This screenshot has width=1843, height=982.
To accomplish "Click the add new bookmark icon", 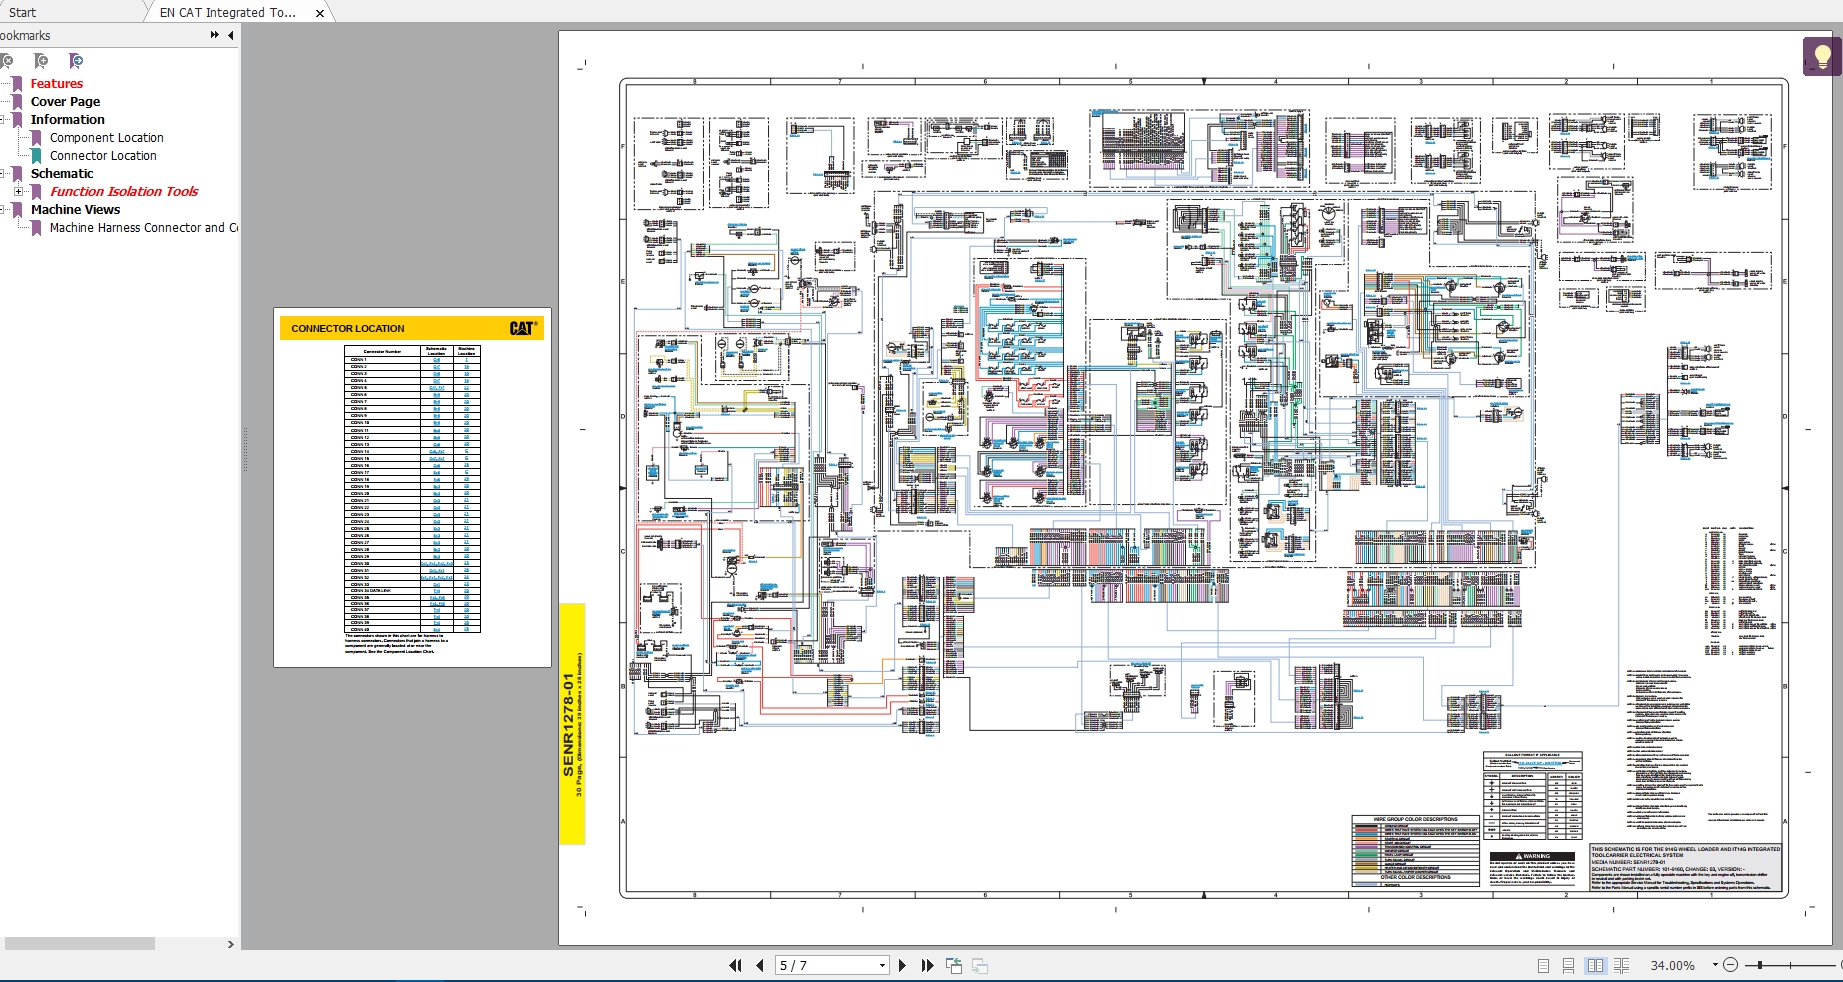I will click(x=41, y=61).
